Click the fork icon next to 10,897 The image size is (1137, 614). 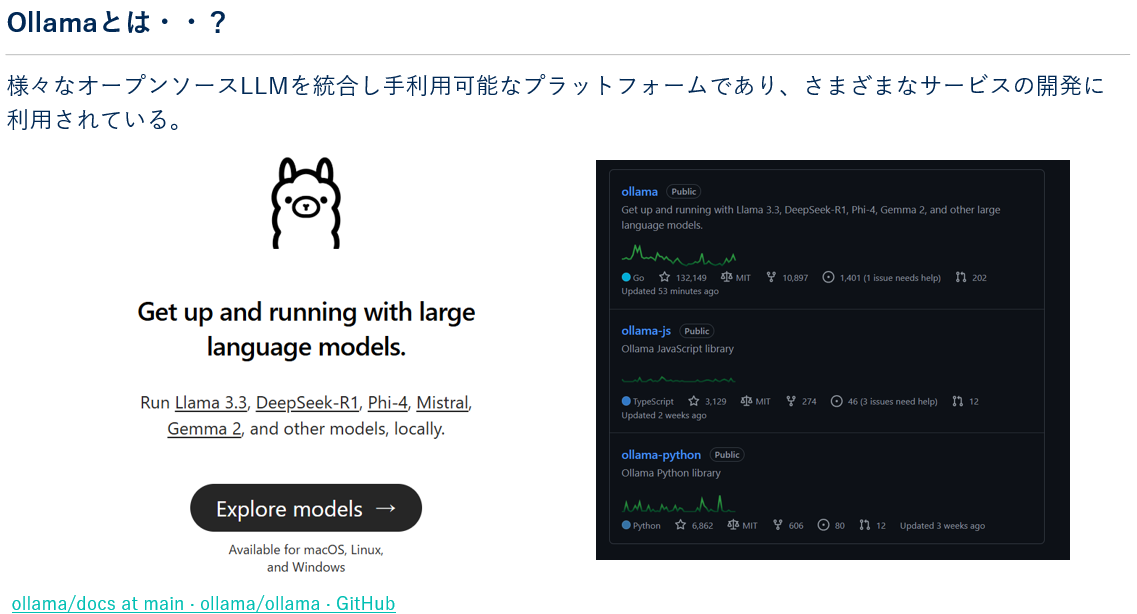click(x=771, y=277)
